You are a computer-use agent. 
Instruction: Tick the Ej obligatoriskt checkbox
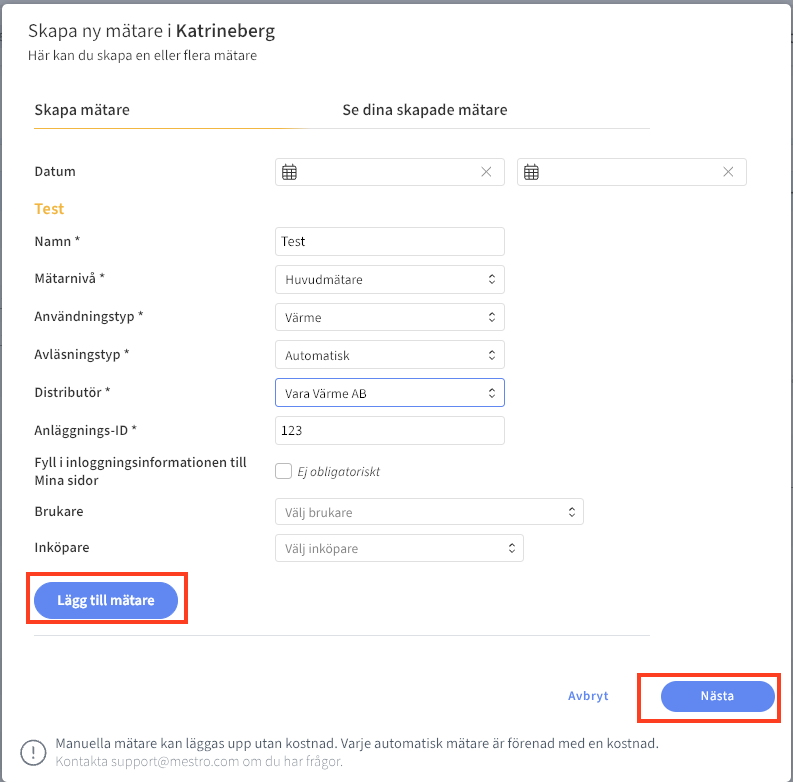(283, 471)
